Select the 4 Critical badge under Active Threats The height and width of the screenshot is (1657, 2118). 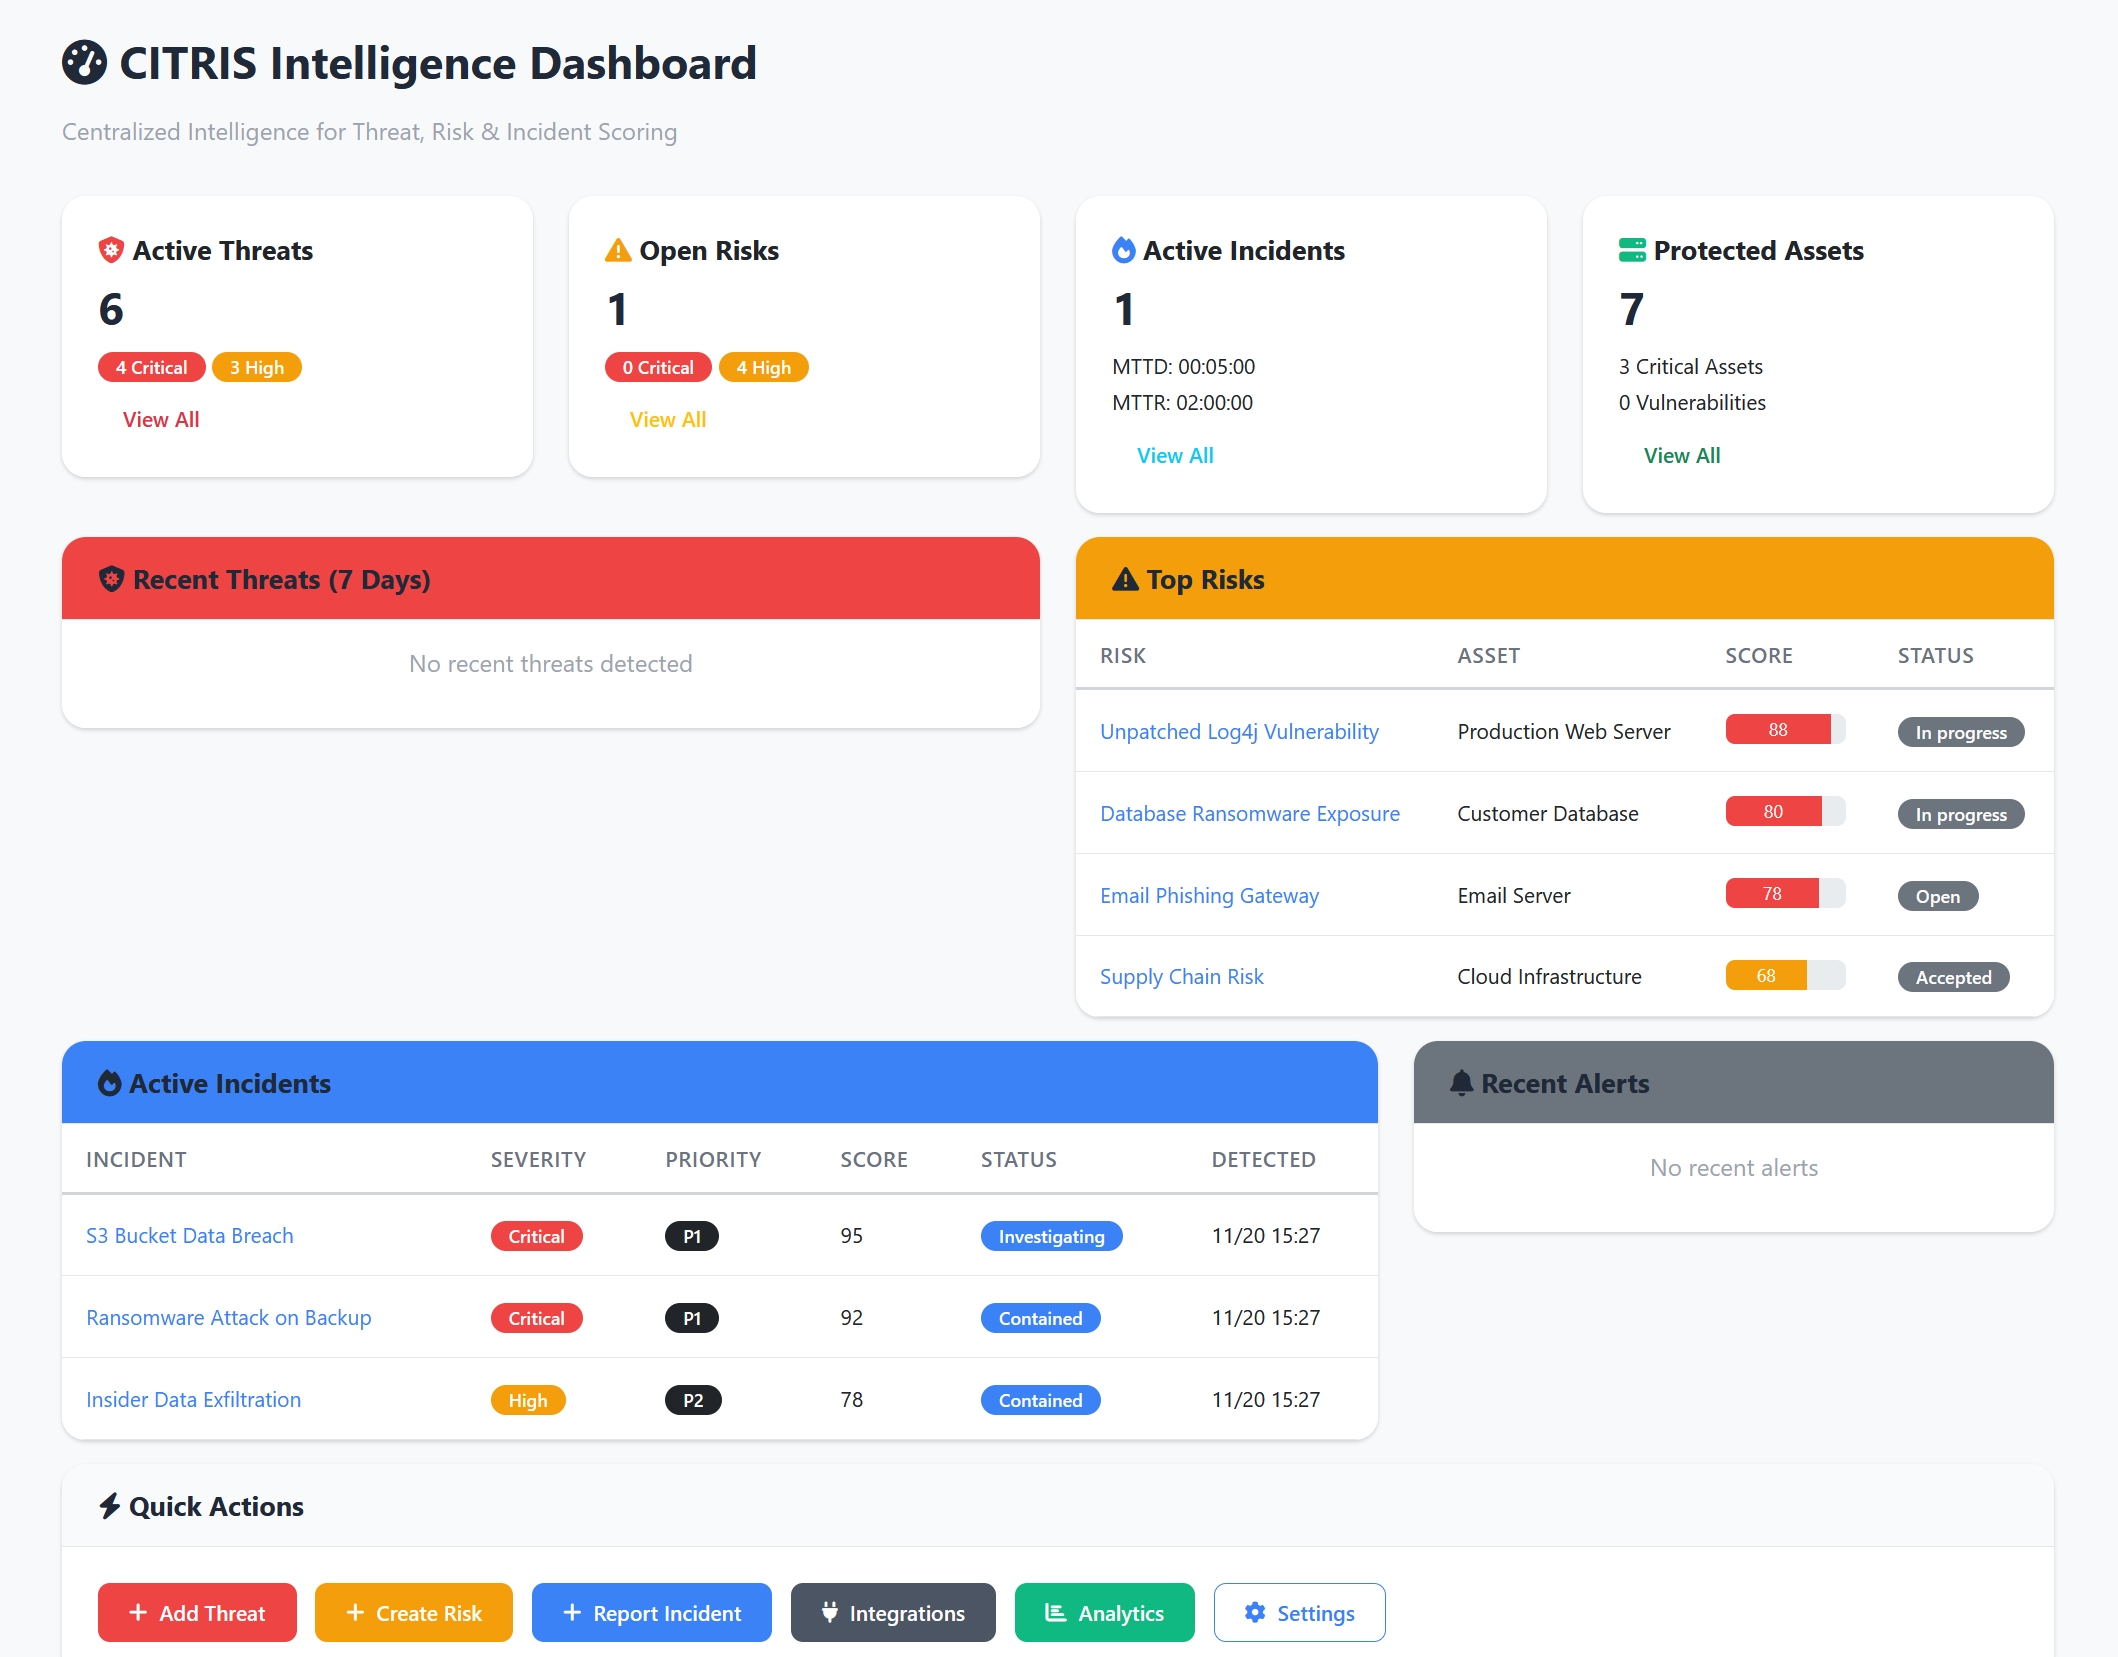click(x=151, y=366)
